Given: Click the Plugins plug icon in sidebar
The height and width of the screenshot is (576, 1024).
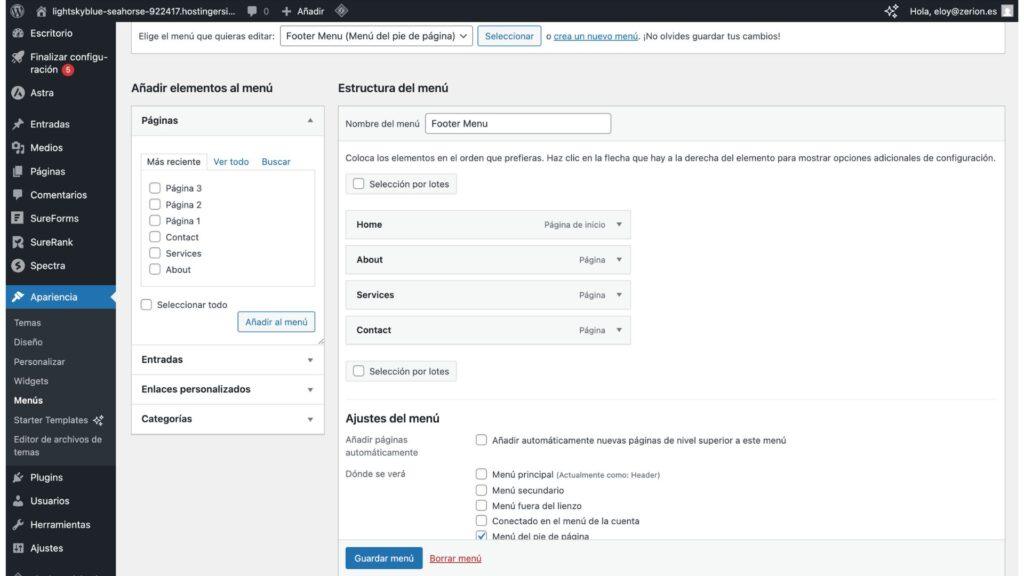Looking at the screenshot, I should point(18,478).
